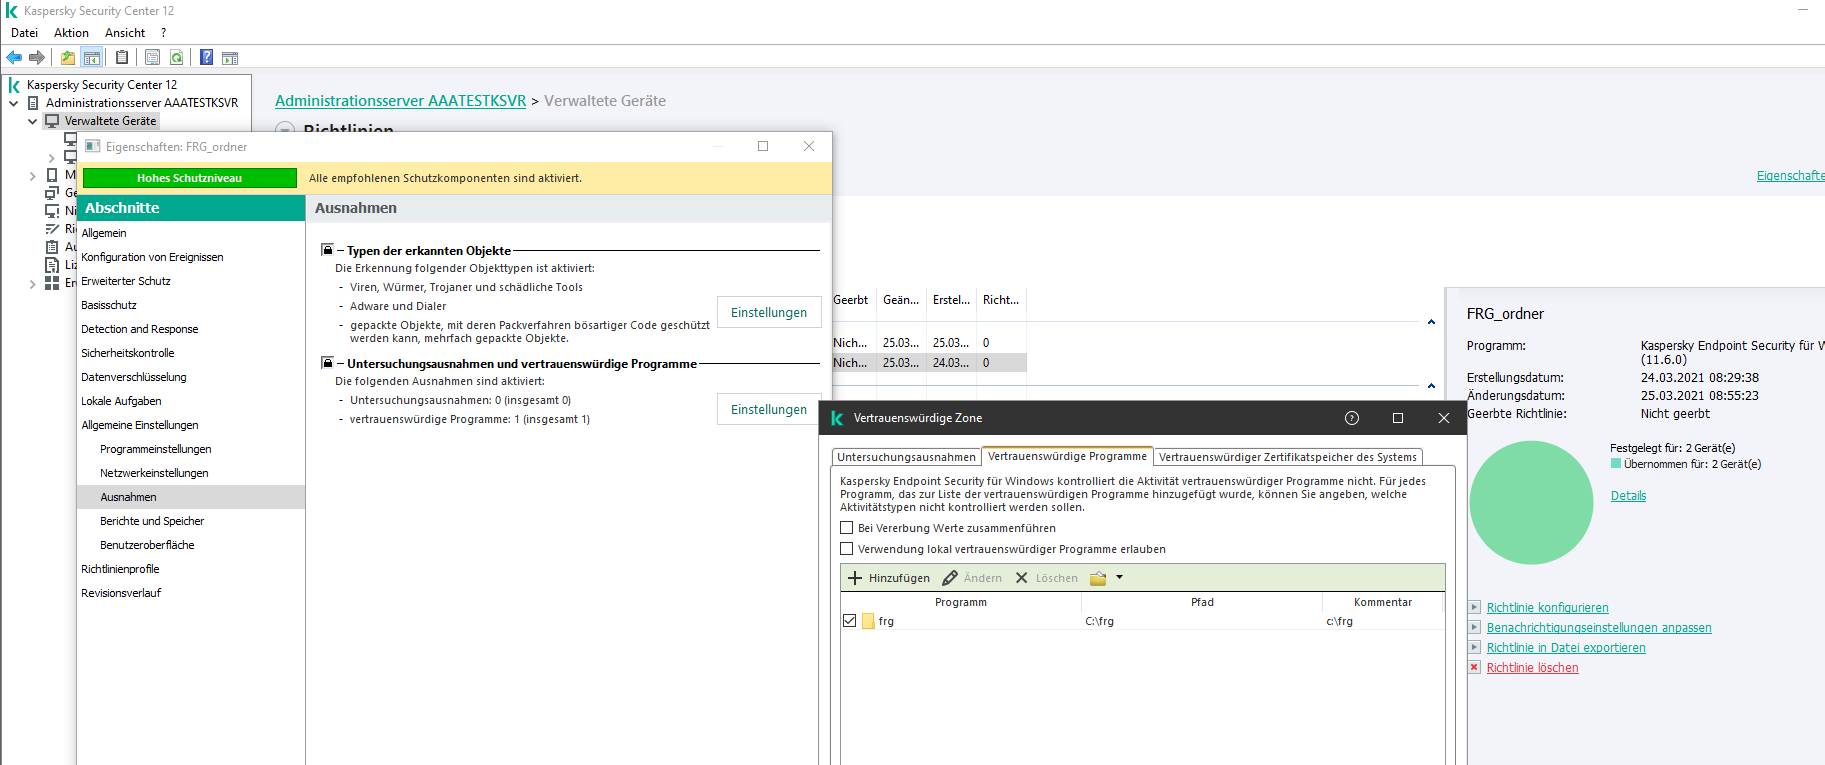Viewport: 1825px width, 765px height.
Task: Click the clipboard icon in the toolbar
Action: [x=122, y=57]
